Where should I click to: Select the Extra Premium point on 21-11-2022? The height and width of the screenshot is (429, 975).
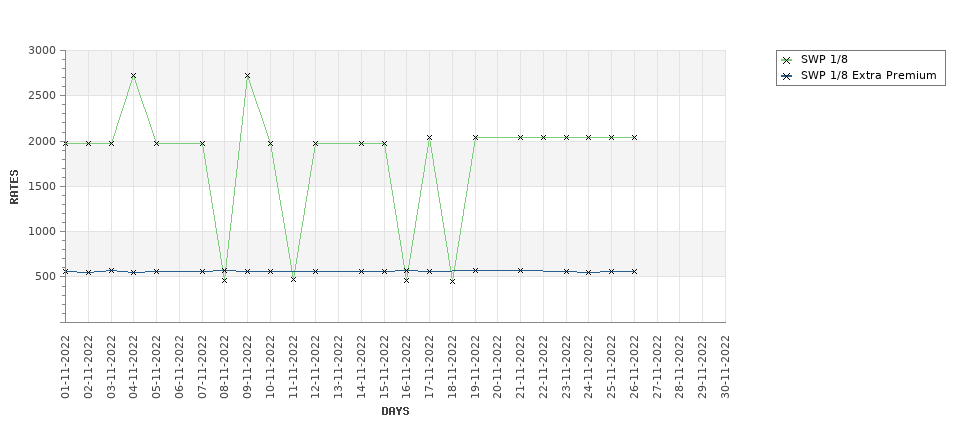[x=520, y=270]
